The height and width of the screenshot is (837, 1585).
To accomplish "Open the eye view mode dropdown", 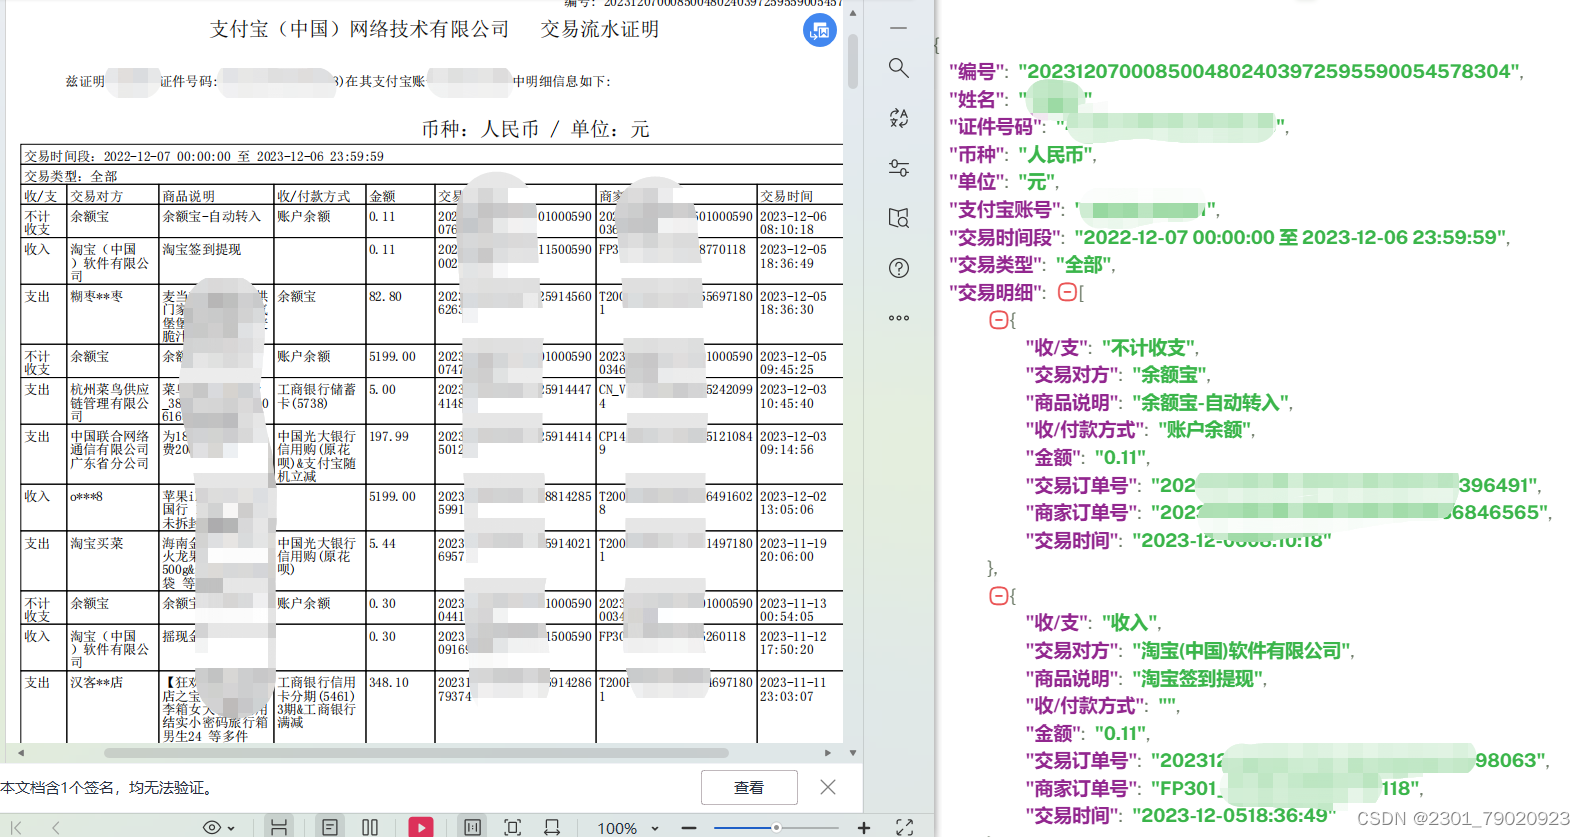I will coord(218,827).
